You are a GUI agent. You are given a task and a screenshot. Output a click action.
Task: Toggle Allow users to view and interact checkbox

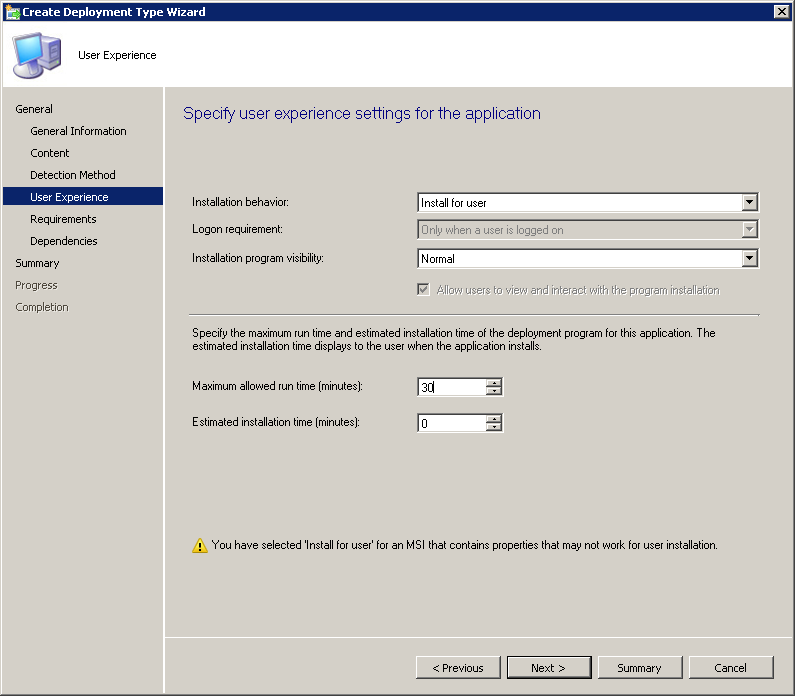424,290
